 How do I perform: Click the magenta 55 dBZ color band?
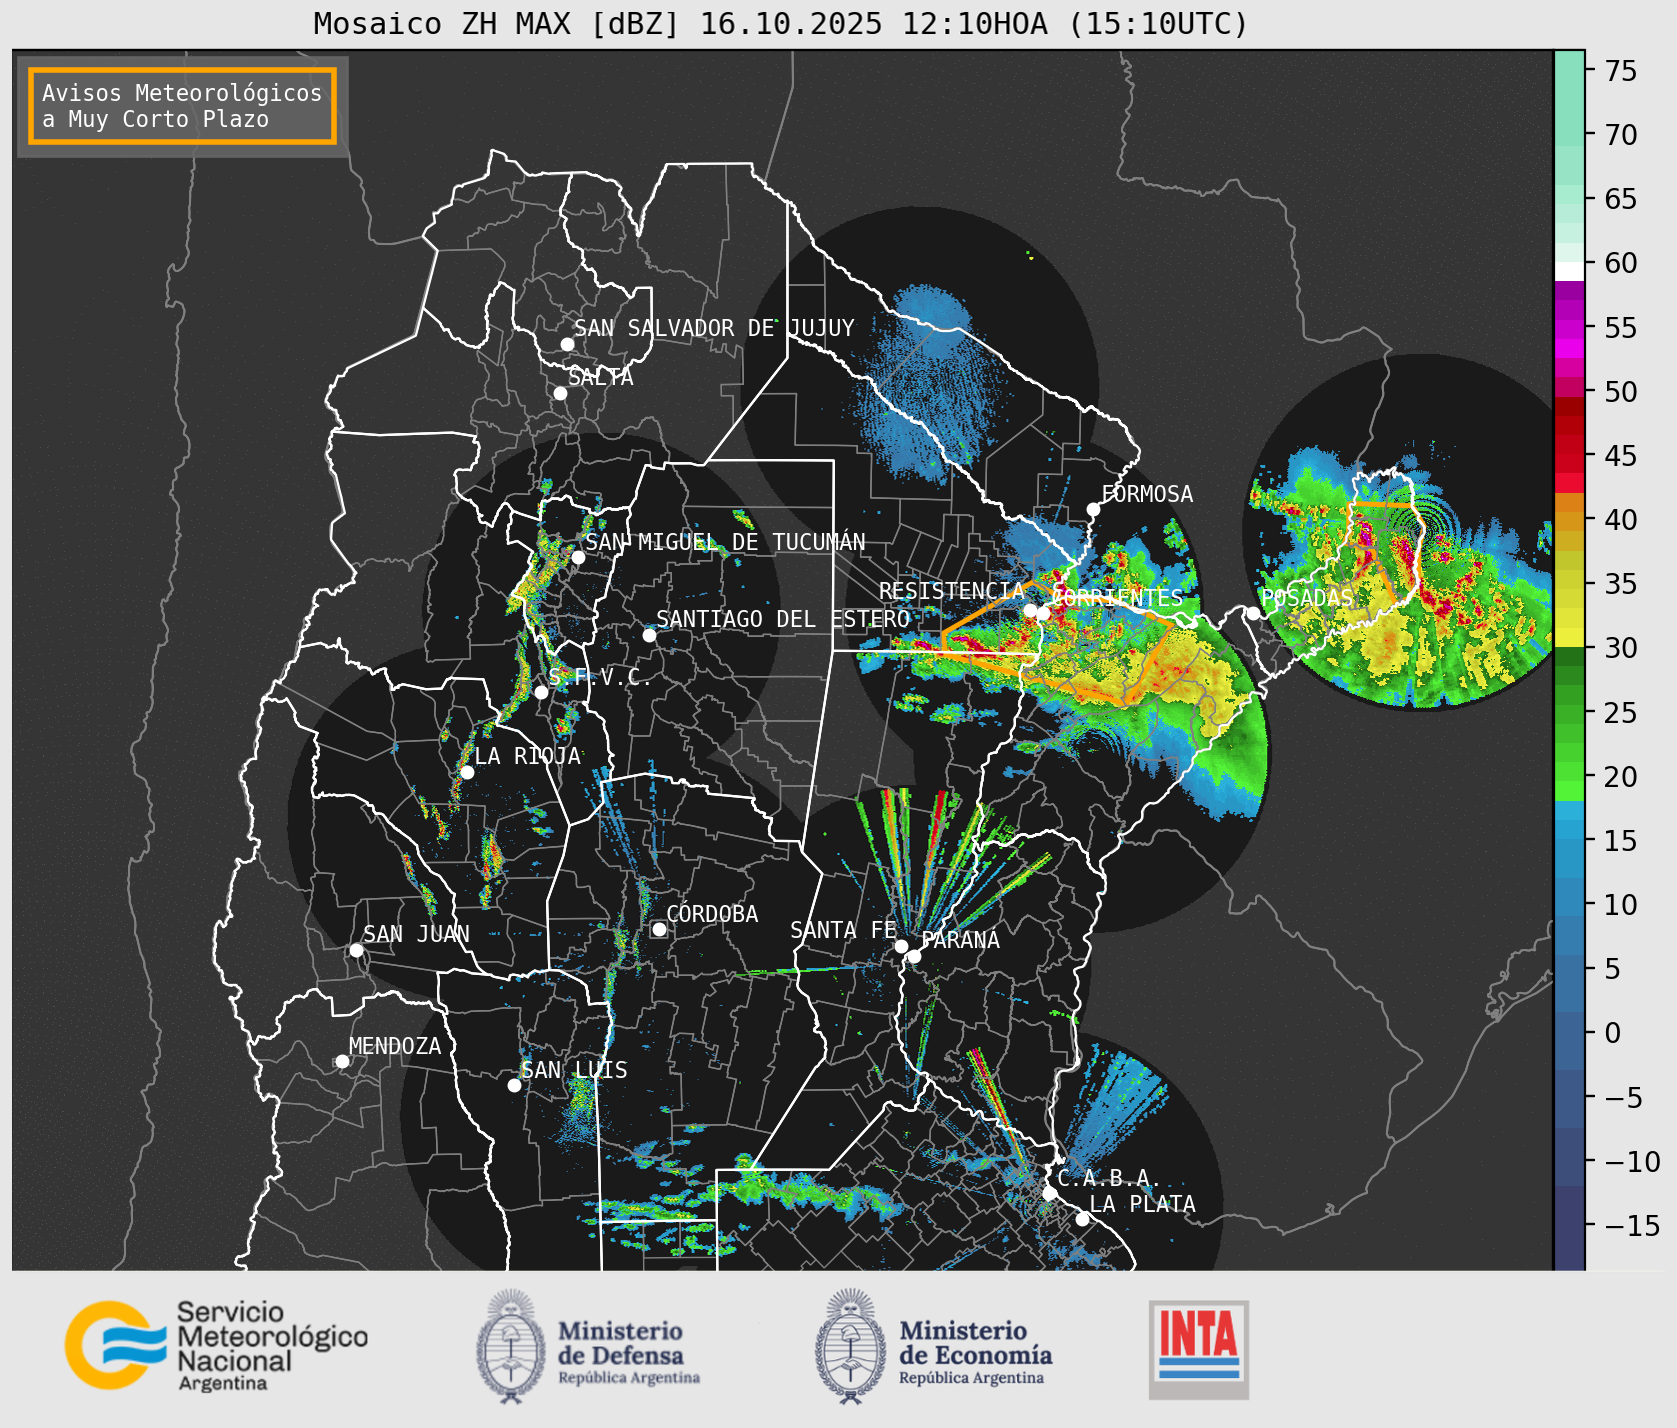1569,327
